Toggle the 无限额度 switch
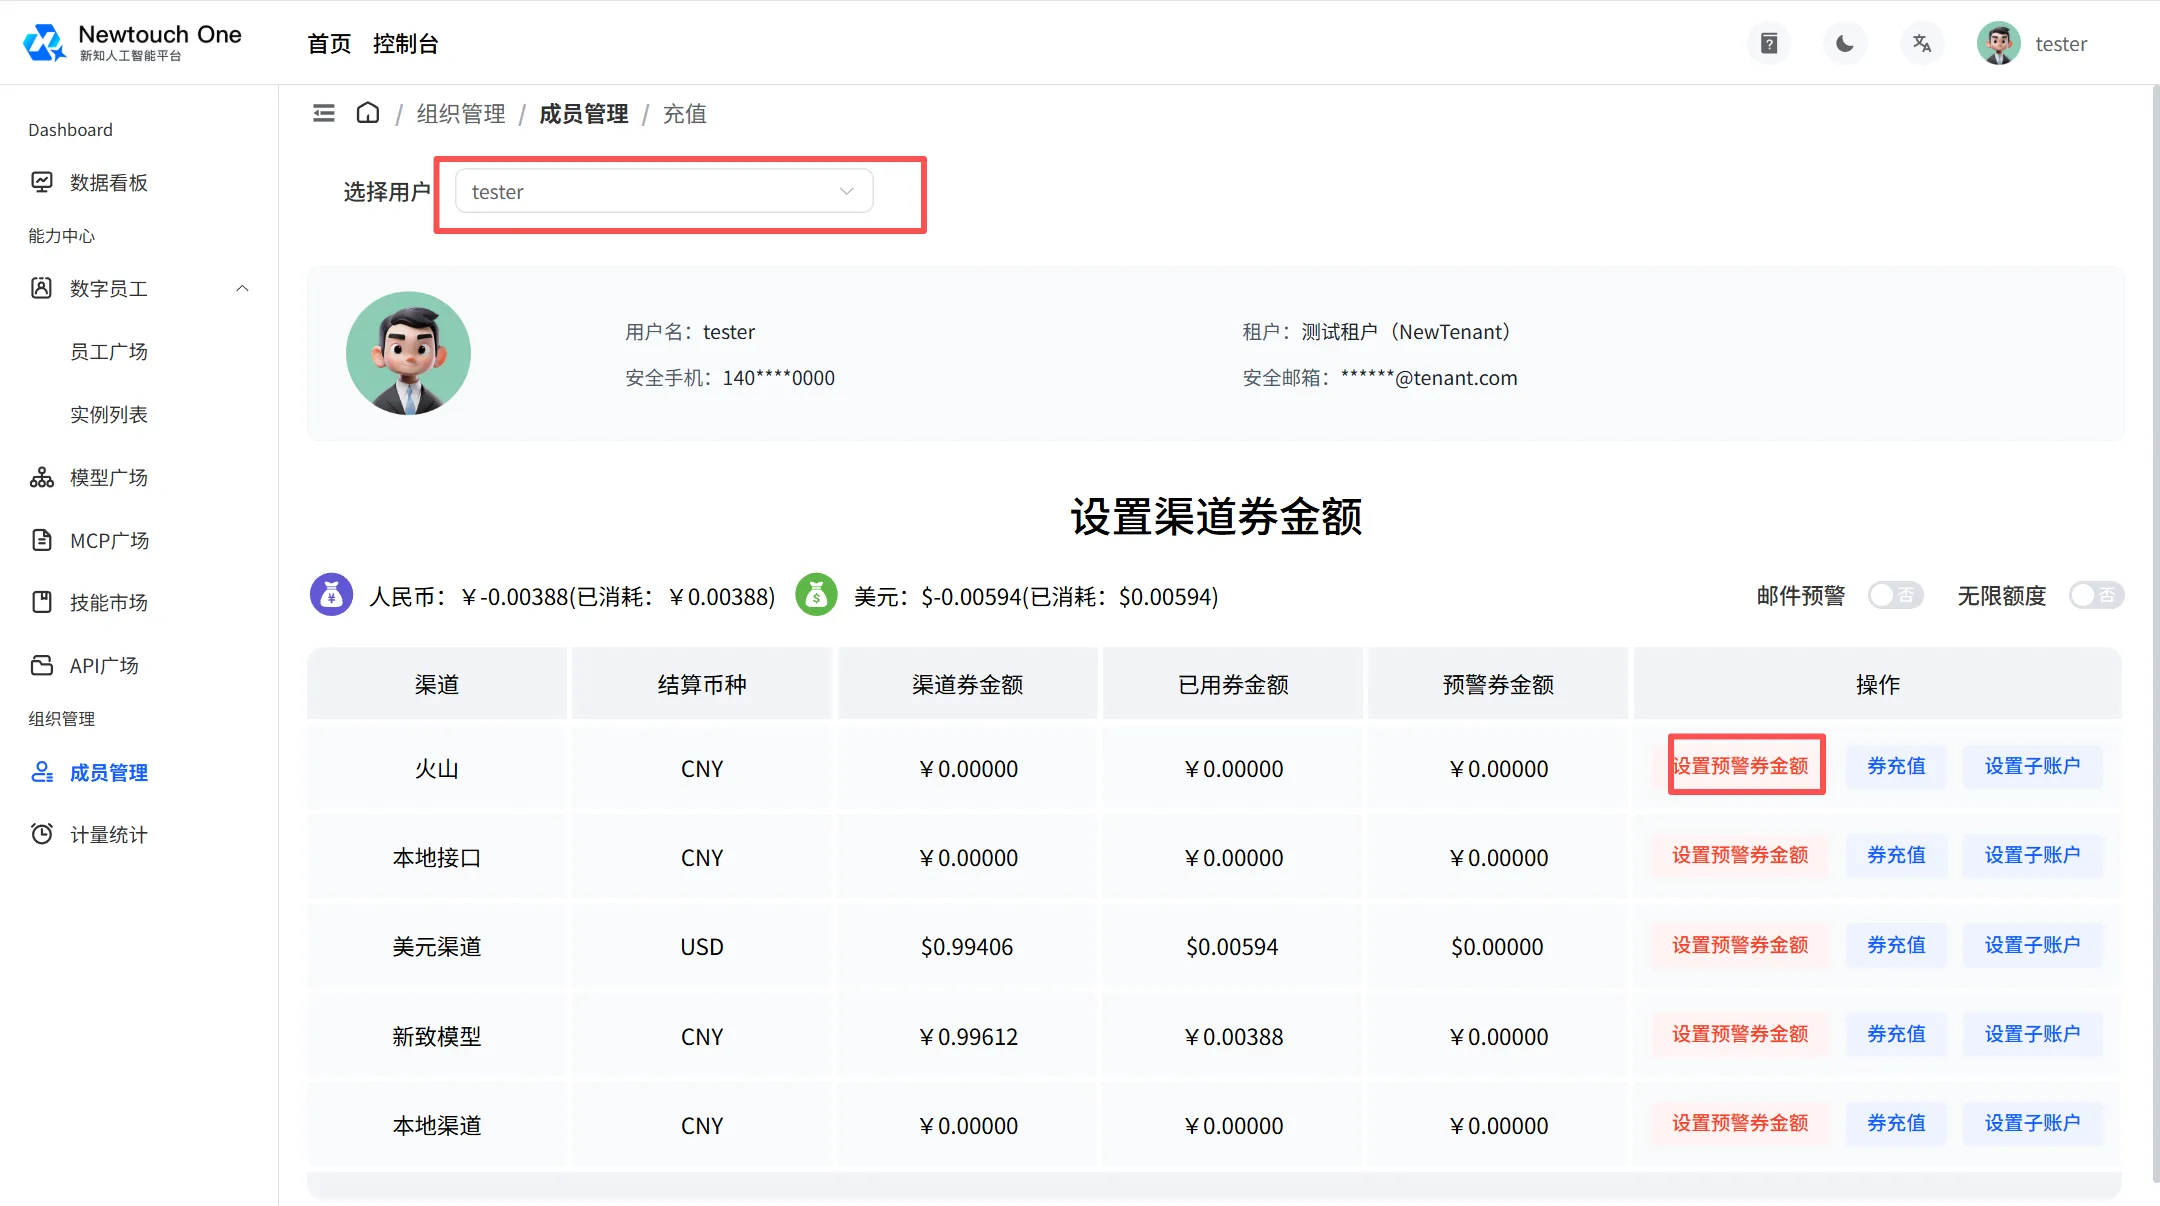 tap(2096, 595)
